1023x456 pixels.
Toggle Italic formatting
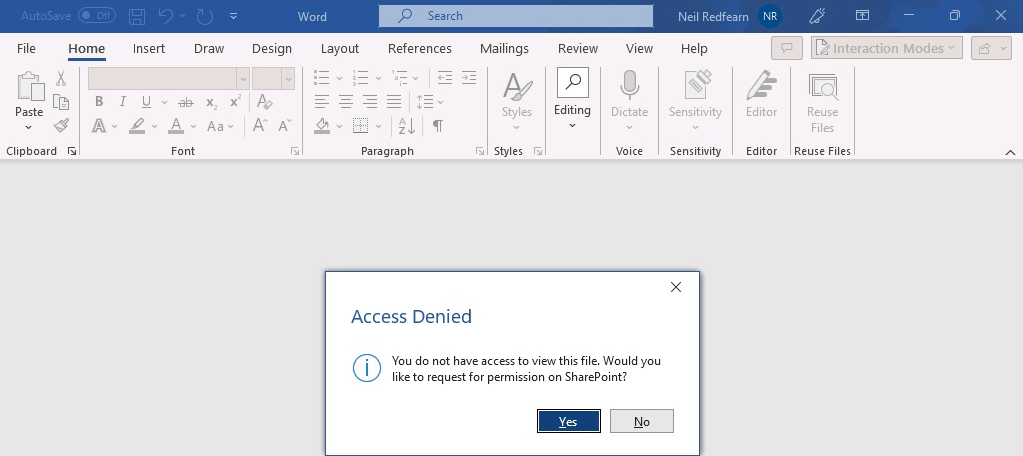pos(123,102)
